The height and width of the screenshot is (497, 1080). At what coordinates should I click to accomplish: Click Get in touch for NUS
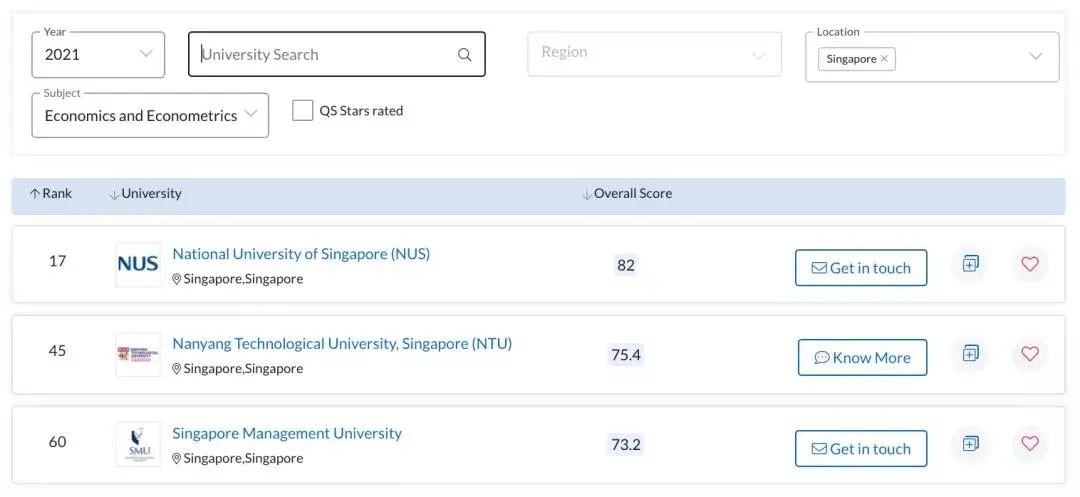tap(861, 268)
